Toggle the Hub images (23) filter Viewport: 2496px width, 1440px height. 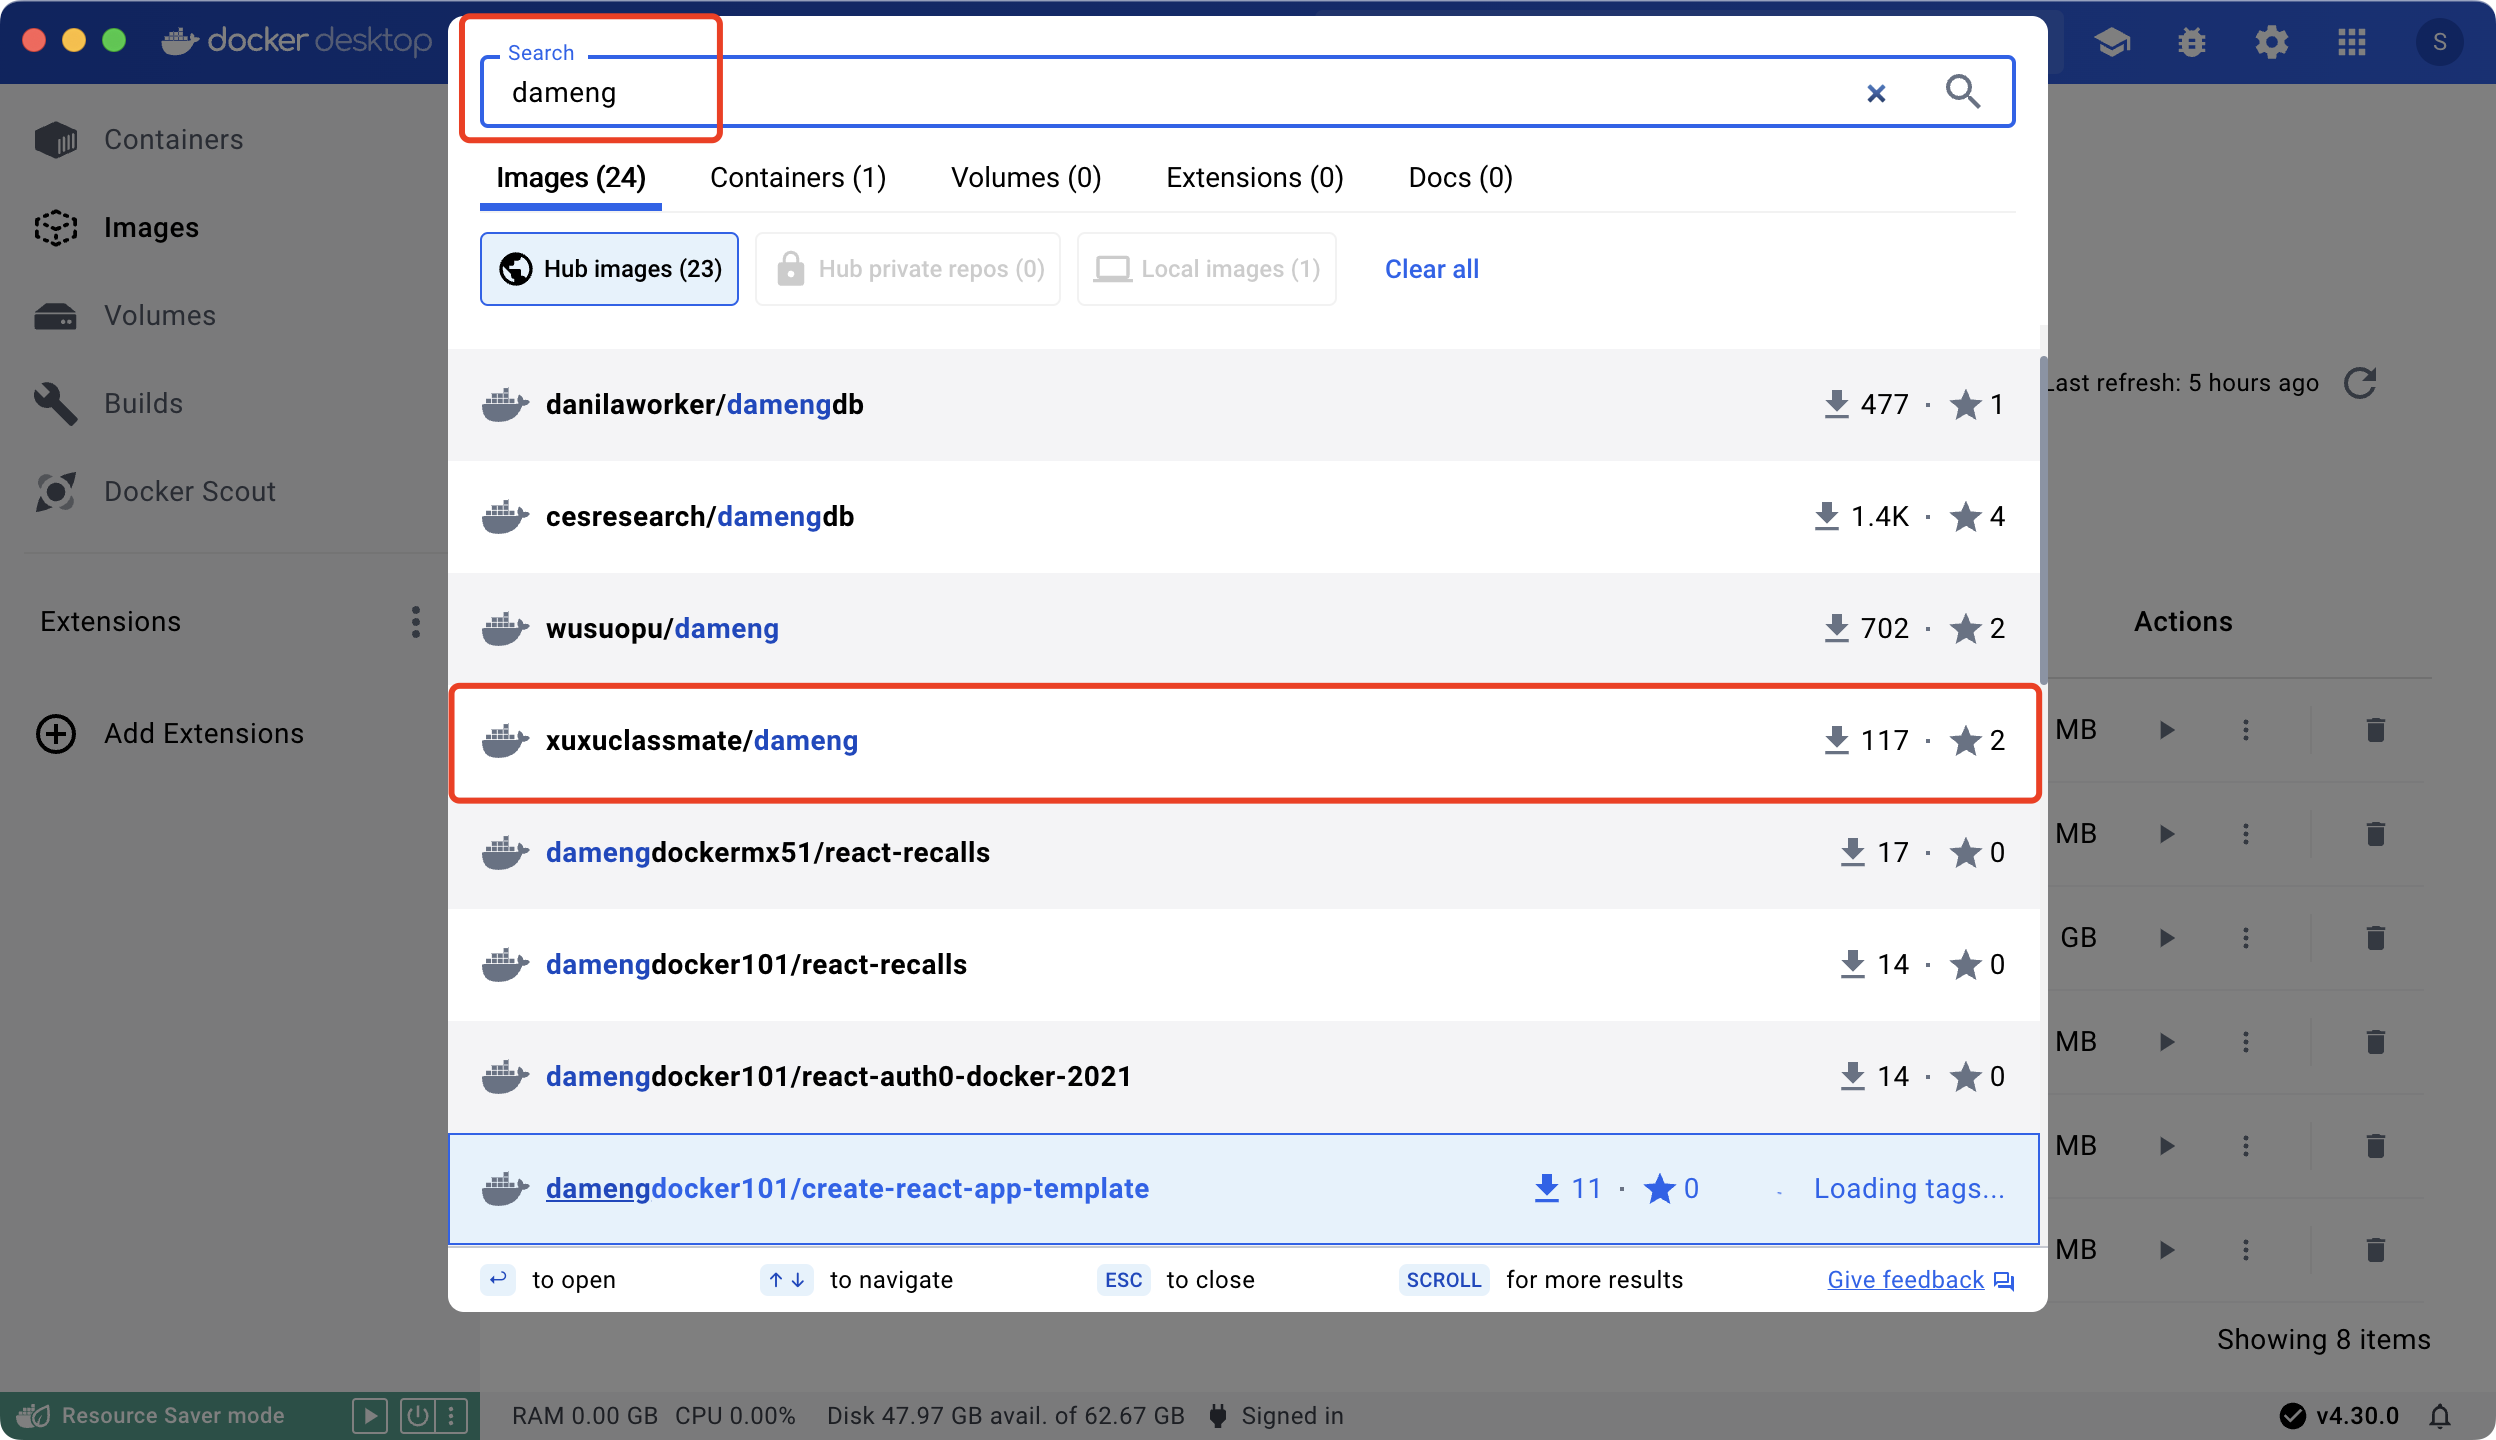(609, 269)
